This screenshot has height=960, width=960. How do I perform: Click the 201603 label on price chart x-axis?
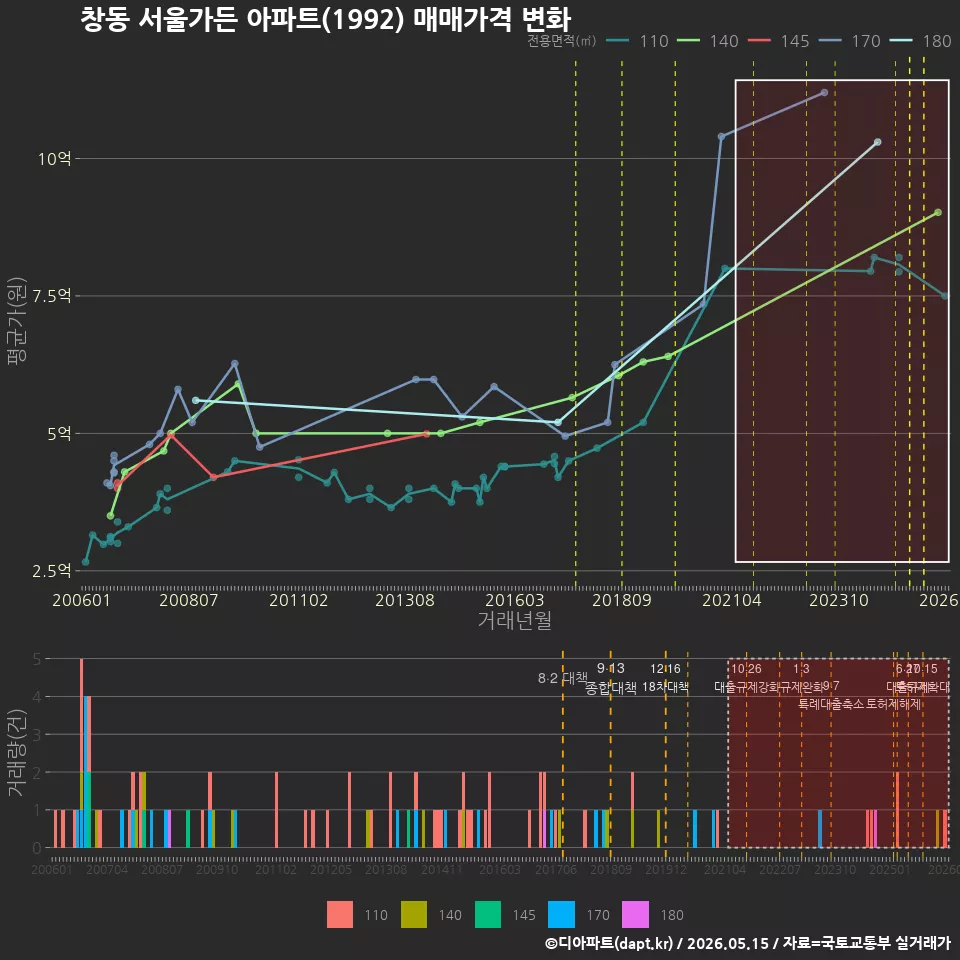(514, 600)
